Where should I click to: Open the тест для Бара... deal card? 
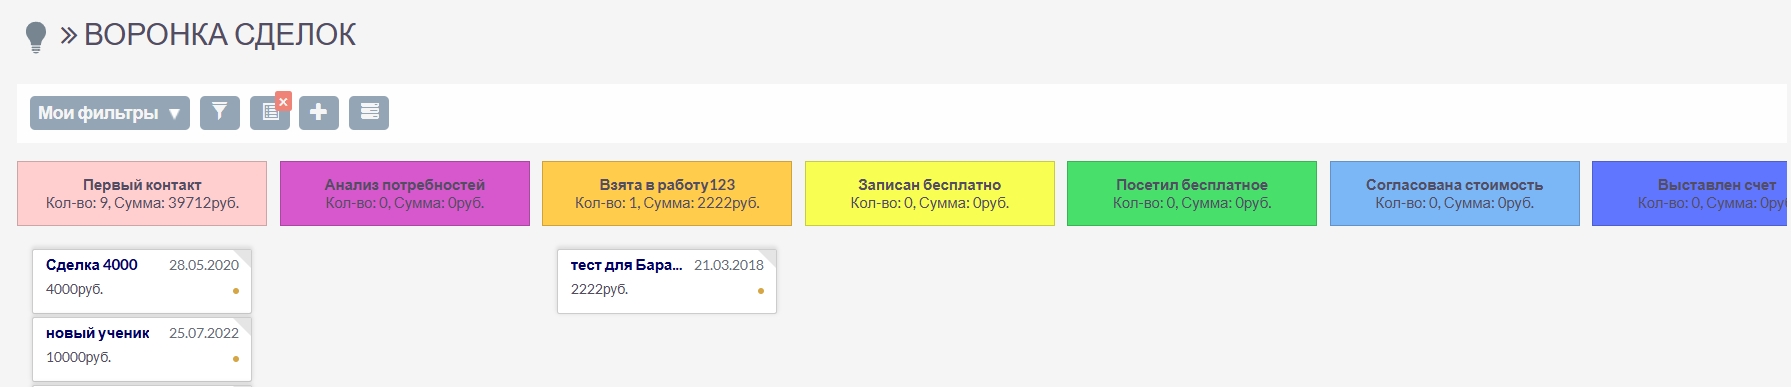(667, 281)
